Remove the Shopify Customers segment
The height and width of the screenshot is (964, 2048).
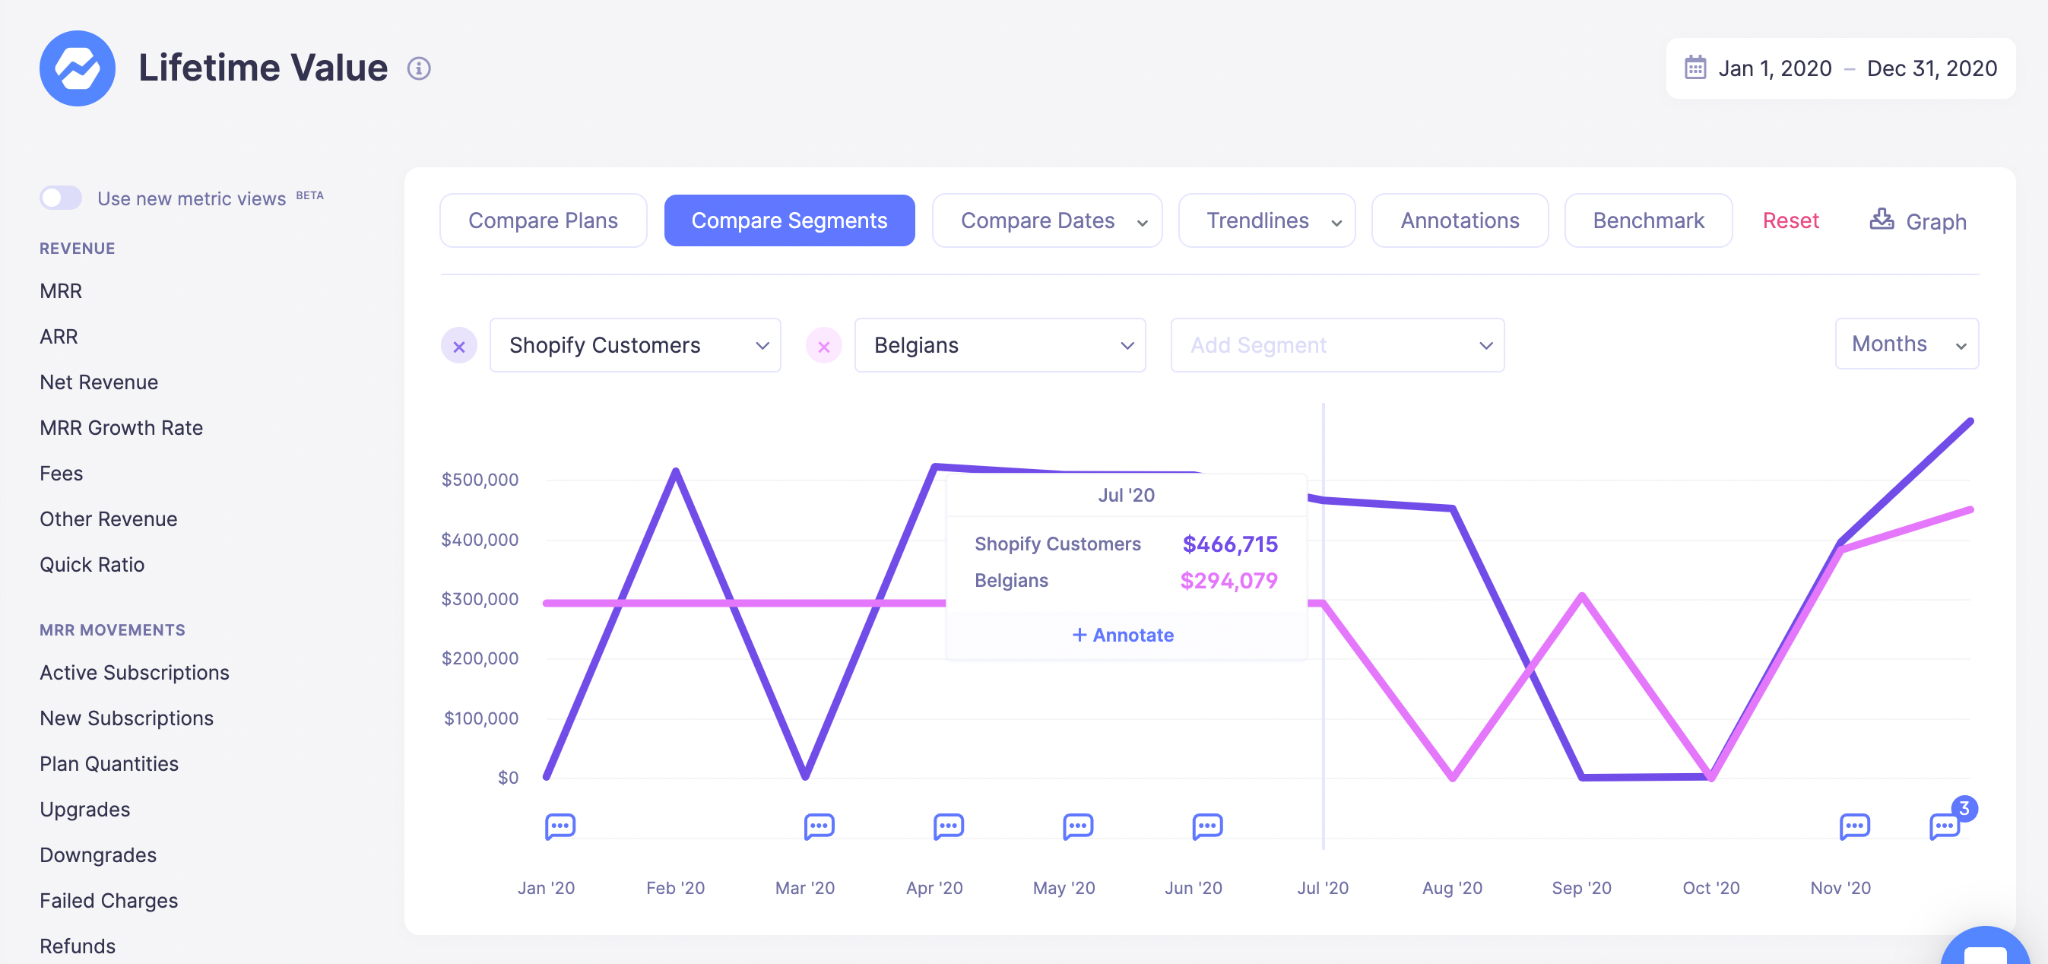(459, 346)
